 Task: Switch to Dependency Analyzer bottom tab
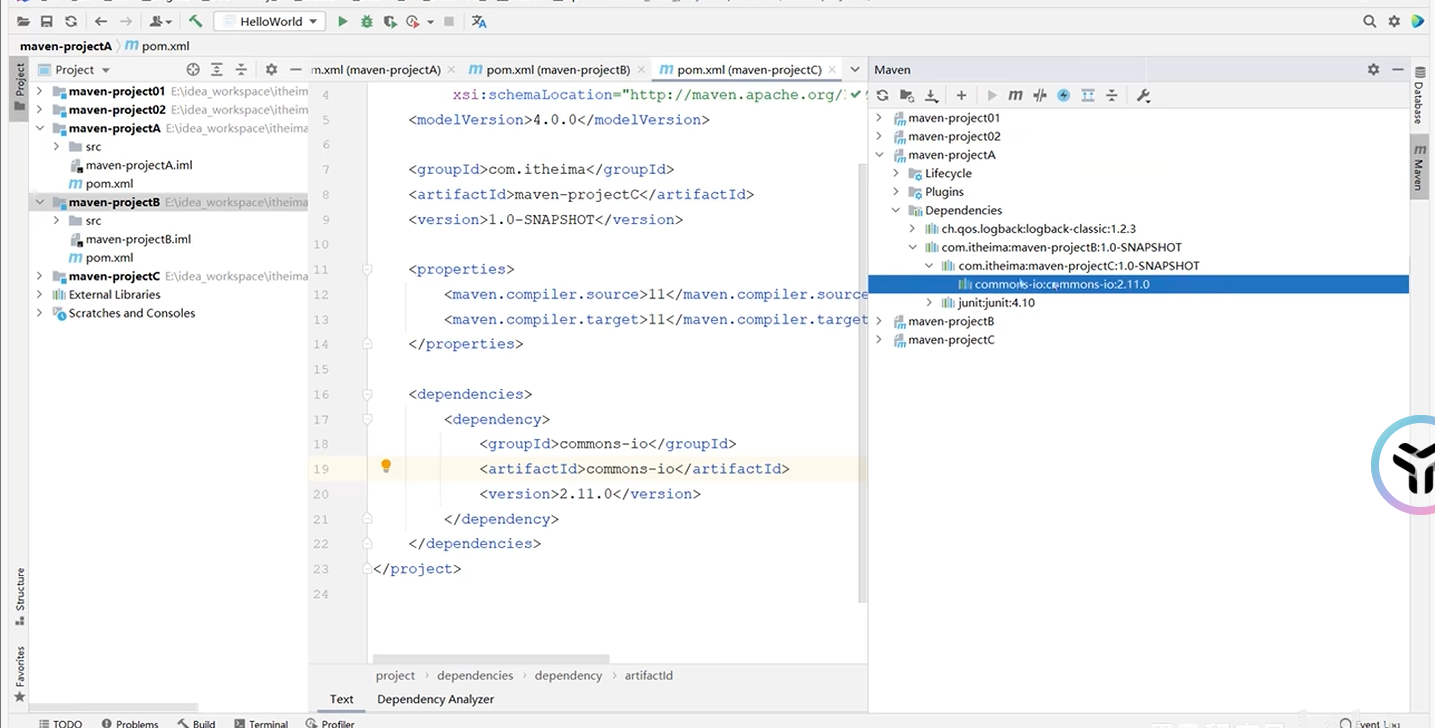435,699
